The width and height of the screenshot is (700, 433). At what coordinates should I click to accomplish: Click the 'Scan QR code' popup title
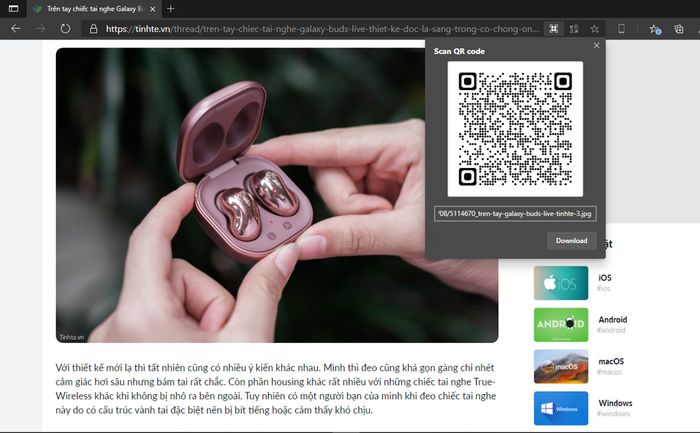click(459, 51)
